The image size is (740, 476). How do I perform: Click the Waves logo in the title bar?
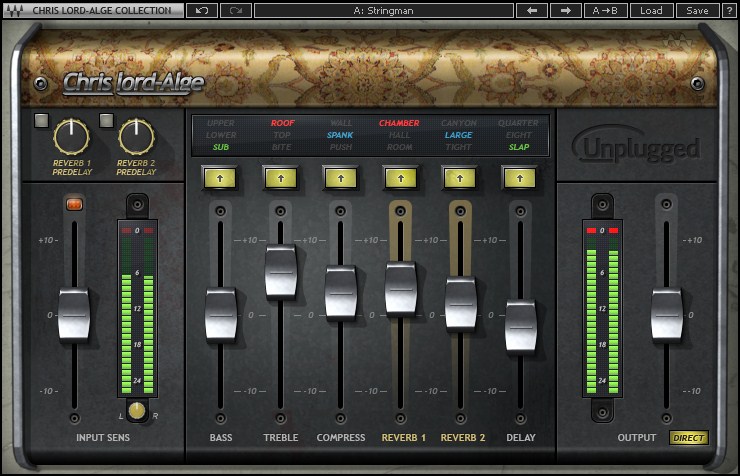(x=15, y=10)
